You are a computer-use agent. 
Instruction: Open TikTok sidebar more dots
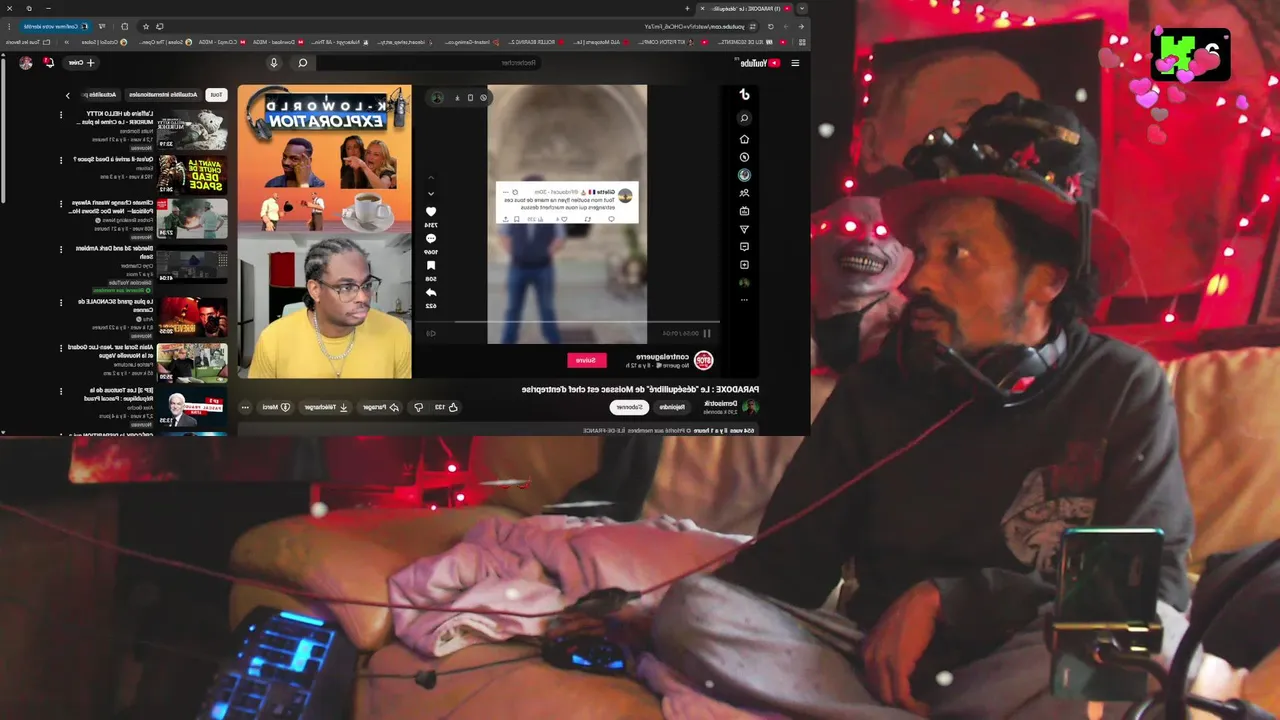(744, 300)
